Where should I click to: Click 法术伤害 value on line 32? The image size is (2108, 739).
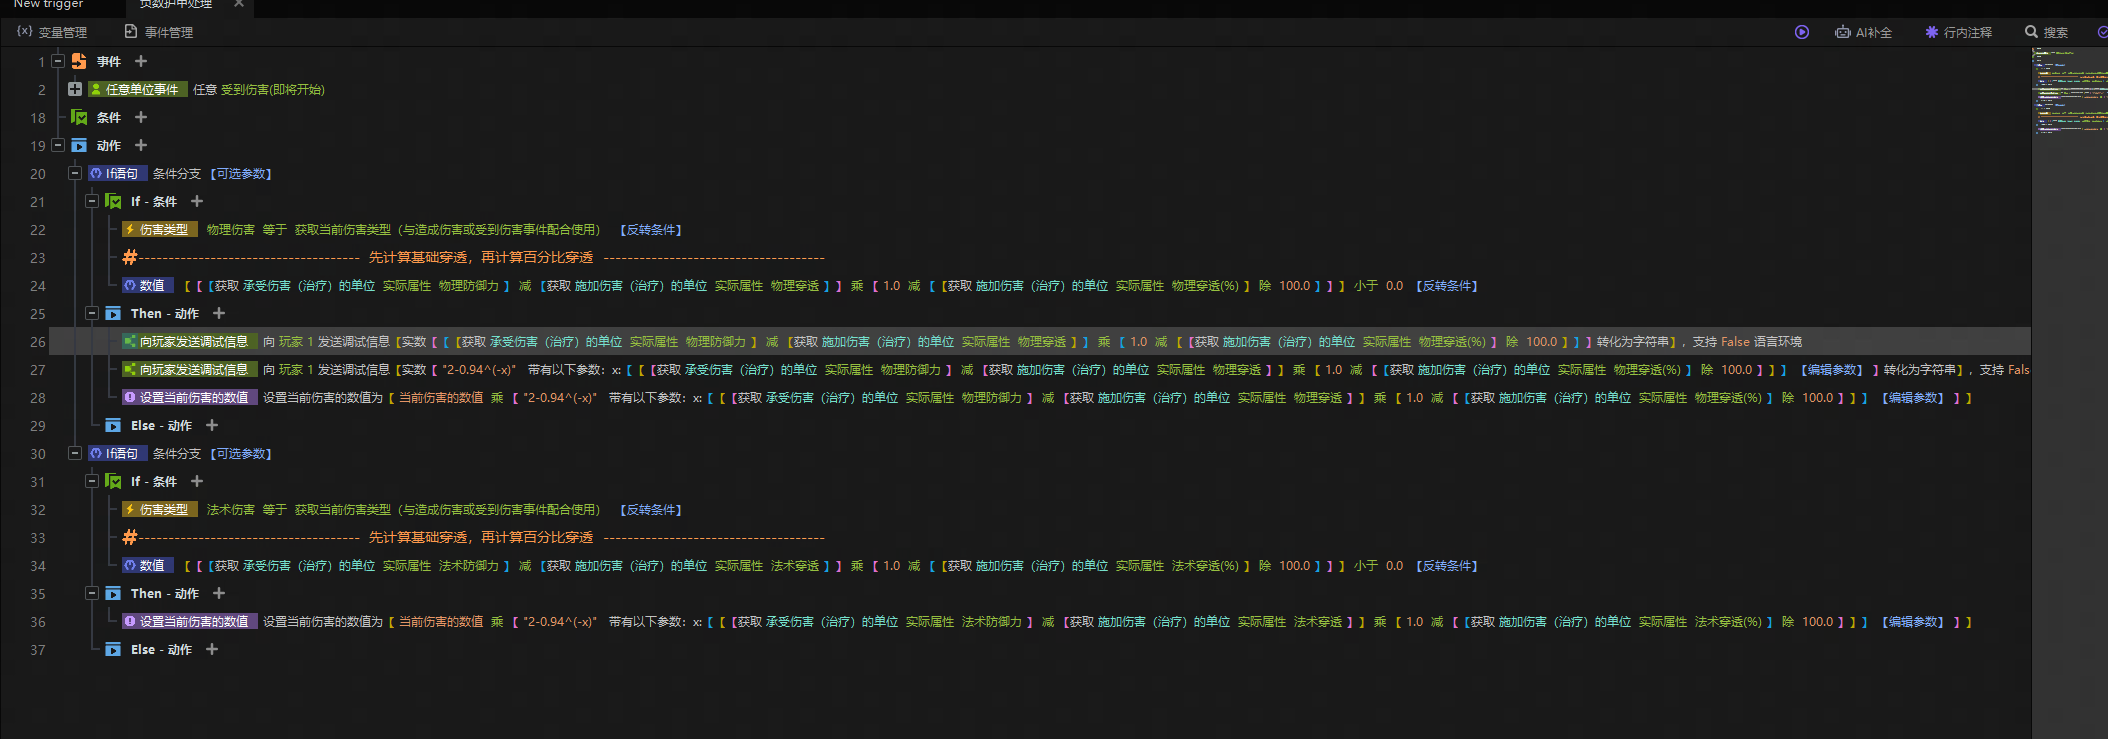231,509
